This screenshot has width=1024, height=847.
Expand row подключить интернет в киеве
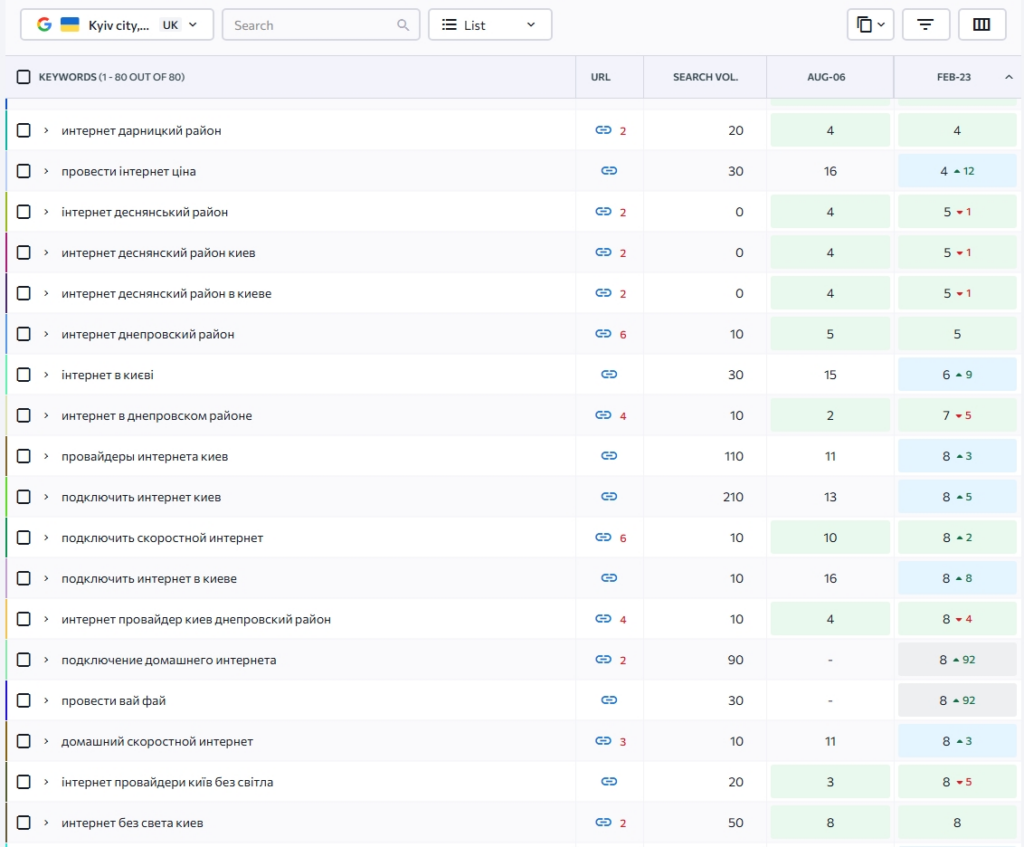click(x=46, y=578)
